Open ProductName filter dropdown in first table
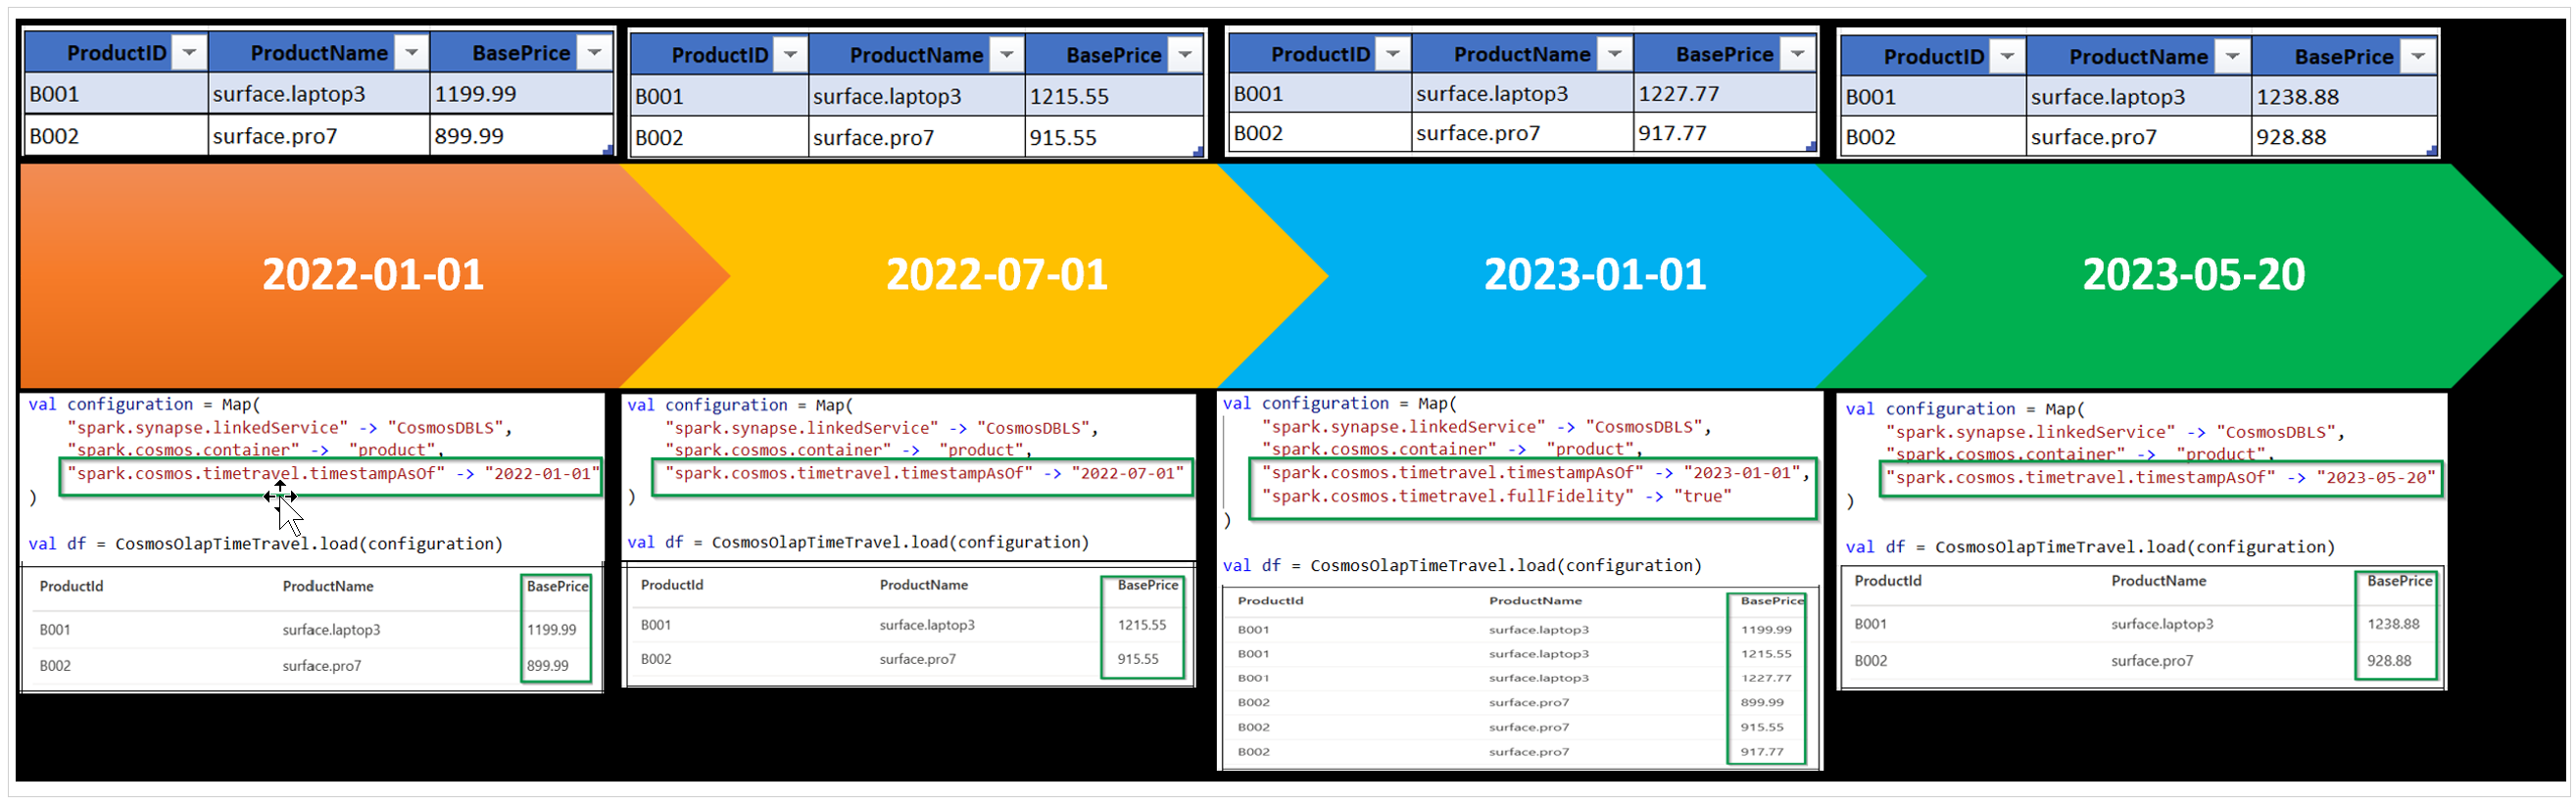The width and height of the screenshot is (2576, 806). point(411,52)
